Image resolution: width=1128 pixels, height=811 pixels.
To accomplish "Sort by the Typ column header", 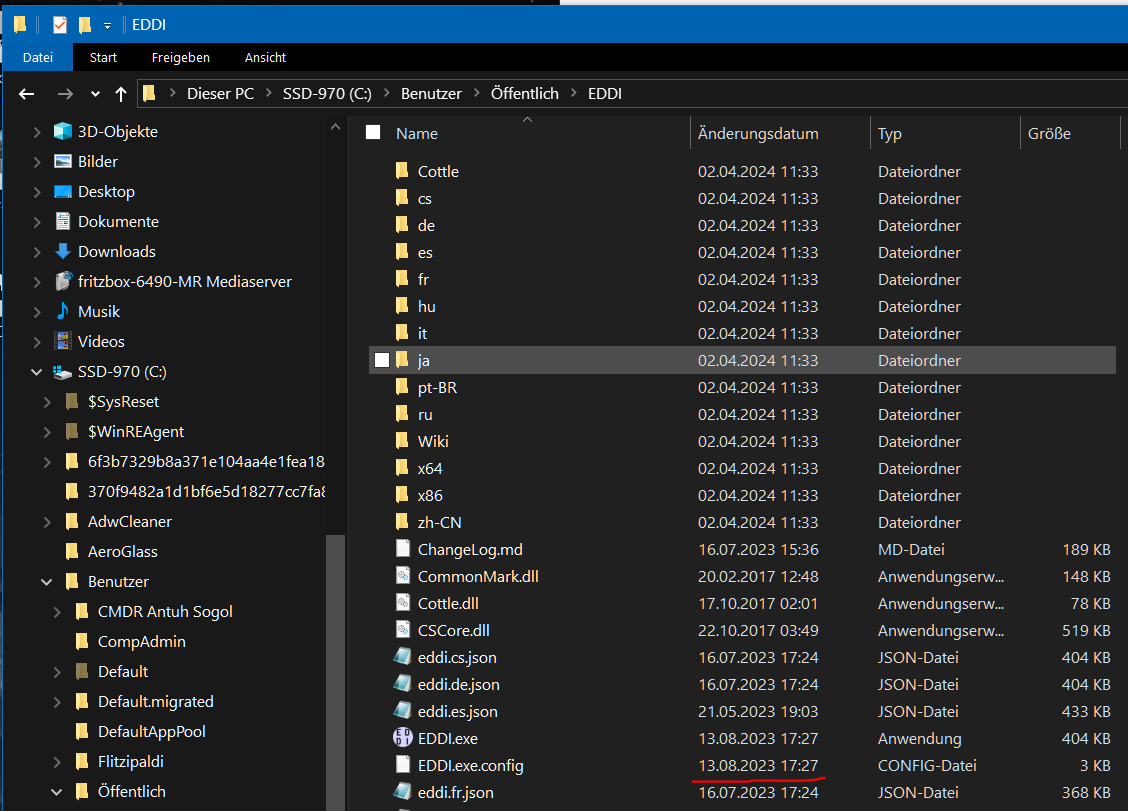I will tap(889, 134).
